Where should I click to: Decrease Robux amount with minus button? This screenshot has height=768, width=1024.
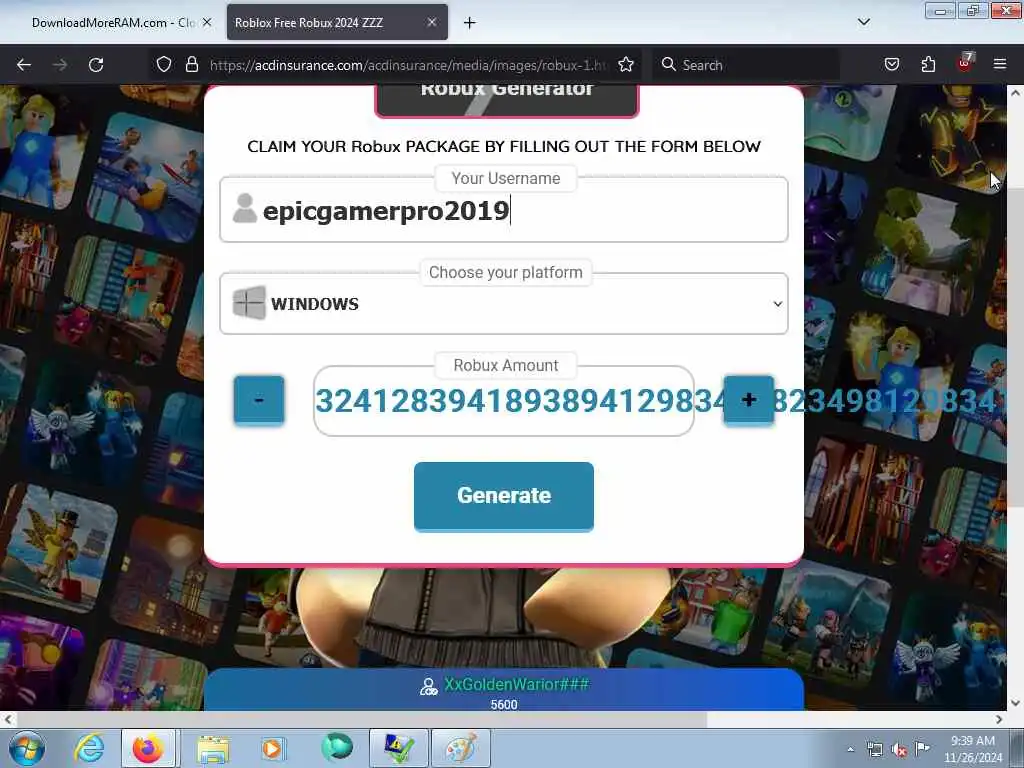pos(259,400)
